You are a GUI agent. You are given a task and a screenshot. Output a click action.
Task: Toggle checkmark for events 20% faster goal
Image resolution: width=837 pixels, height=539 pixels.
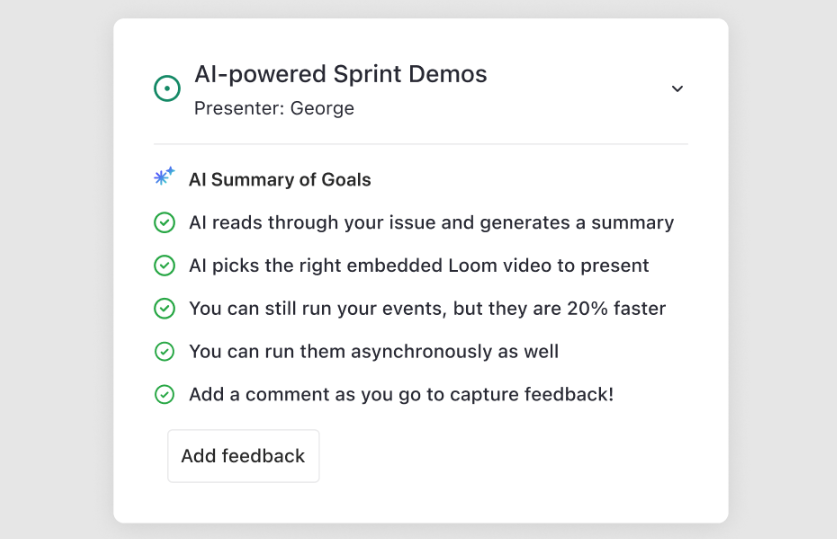pyautogui.click(x=164, y=308)
